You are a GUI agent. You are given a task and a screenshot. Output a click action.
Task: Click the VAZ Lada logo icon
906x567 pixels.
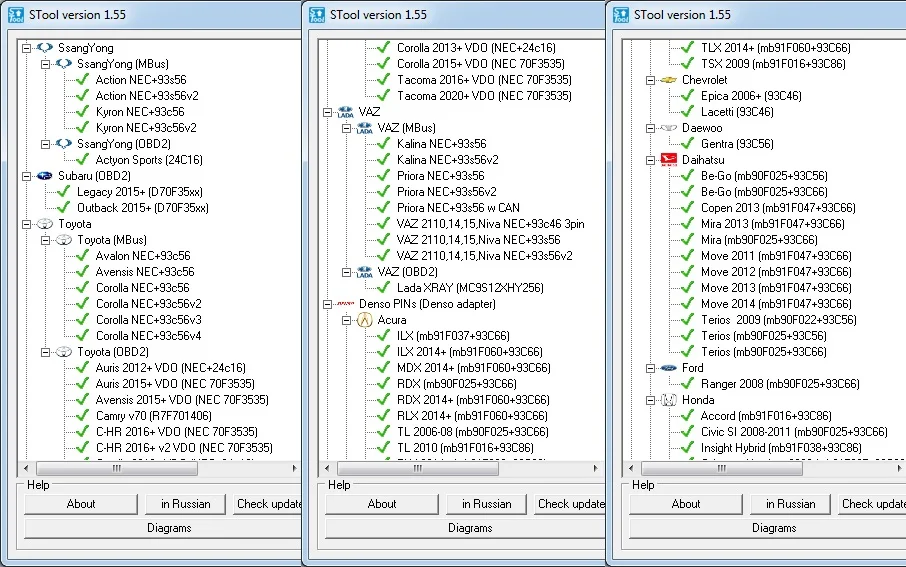346,112
